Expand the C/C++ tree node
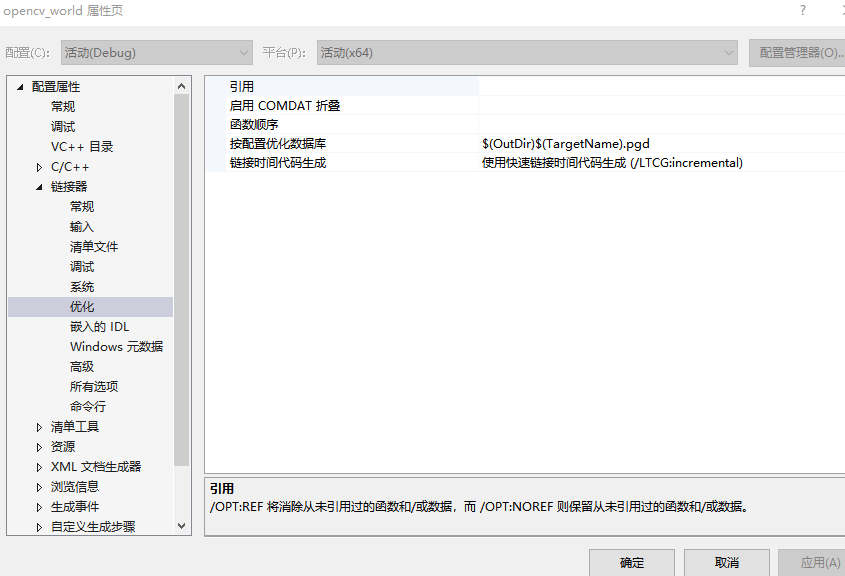The height and width of the screenshot is (576, 845). [x=39, y=167]
